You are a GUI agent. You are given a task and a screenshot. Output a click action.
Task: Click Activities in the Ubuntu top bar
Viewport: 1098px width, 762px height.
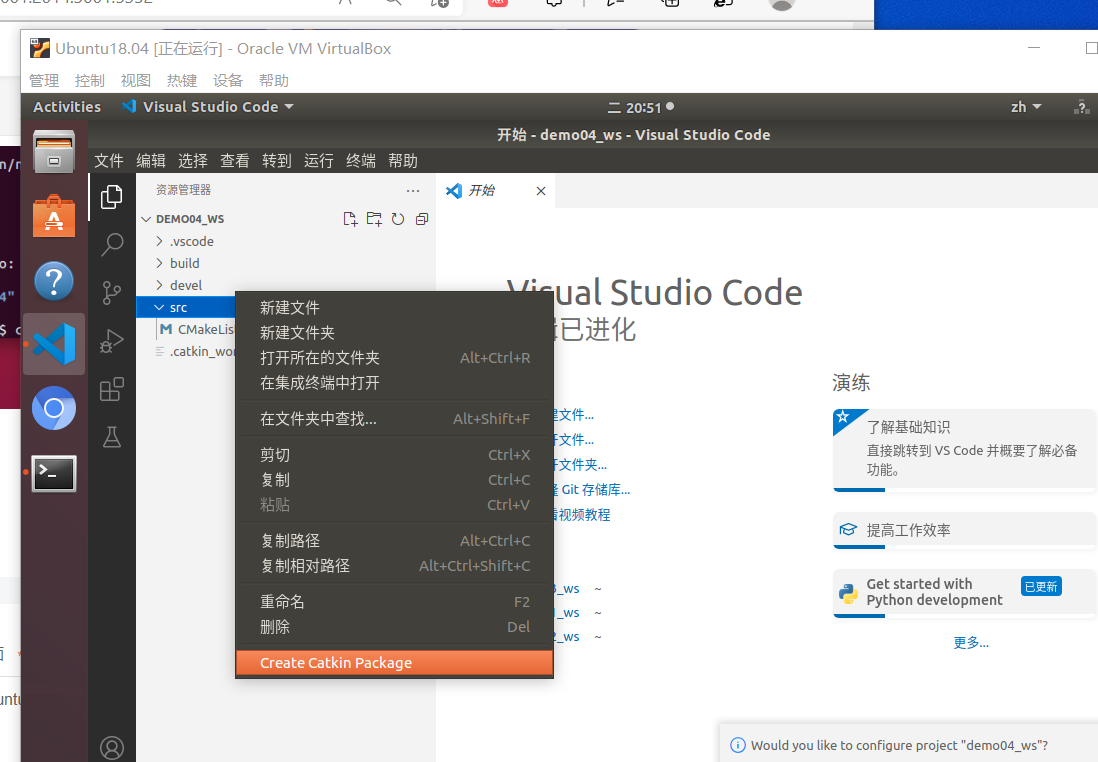click(67, 107)
